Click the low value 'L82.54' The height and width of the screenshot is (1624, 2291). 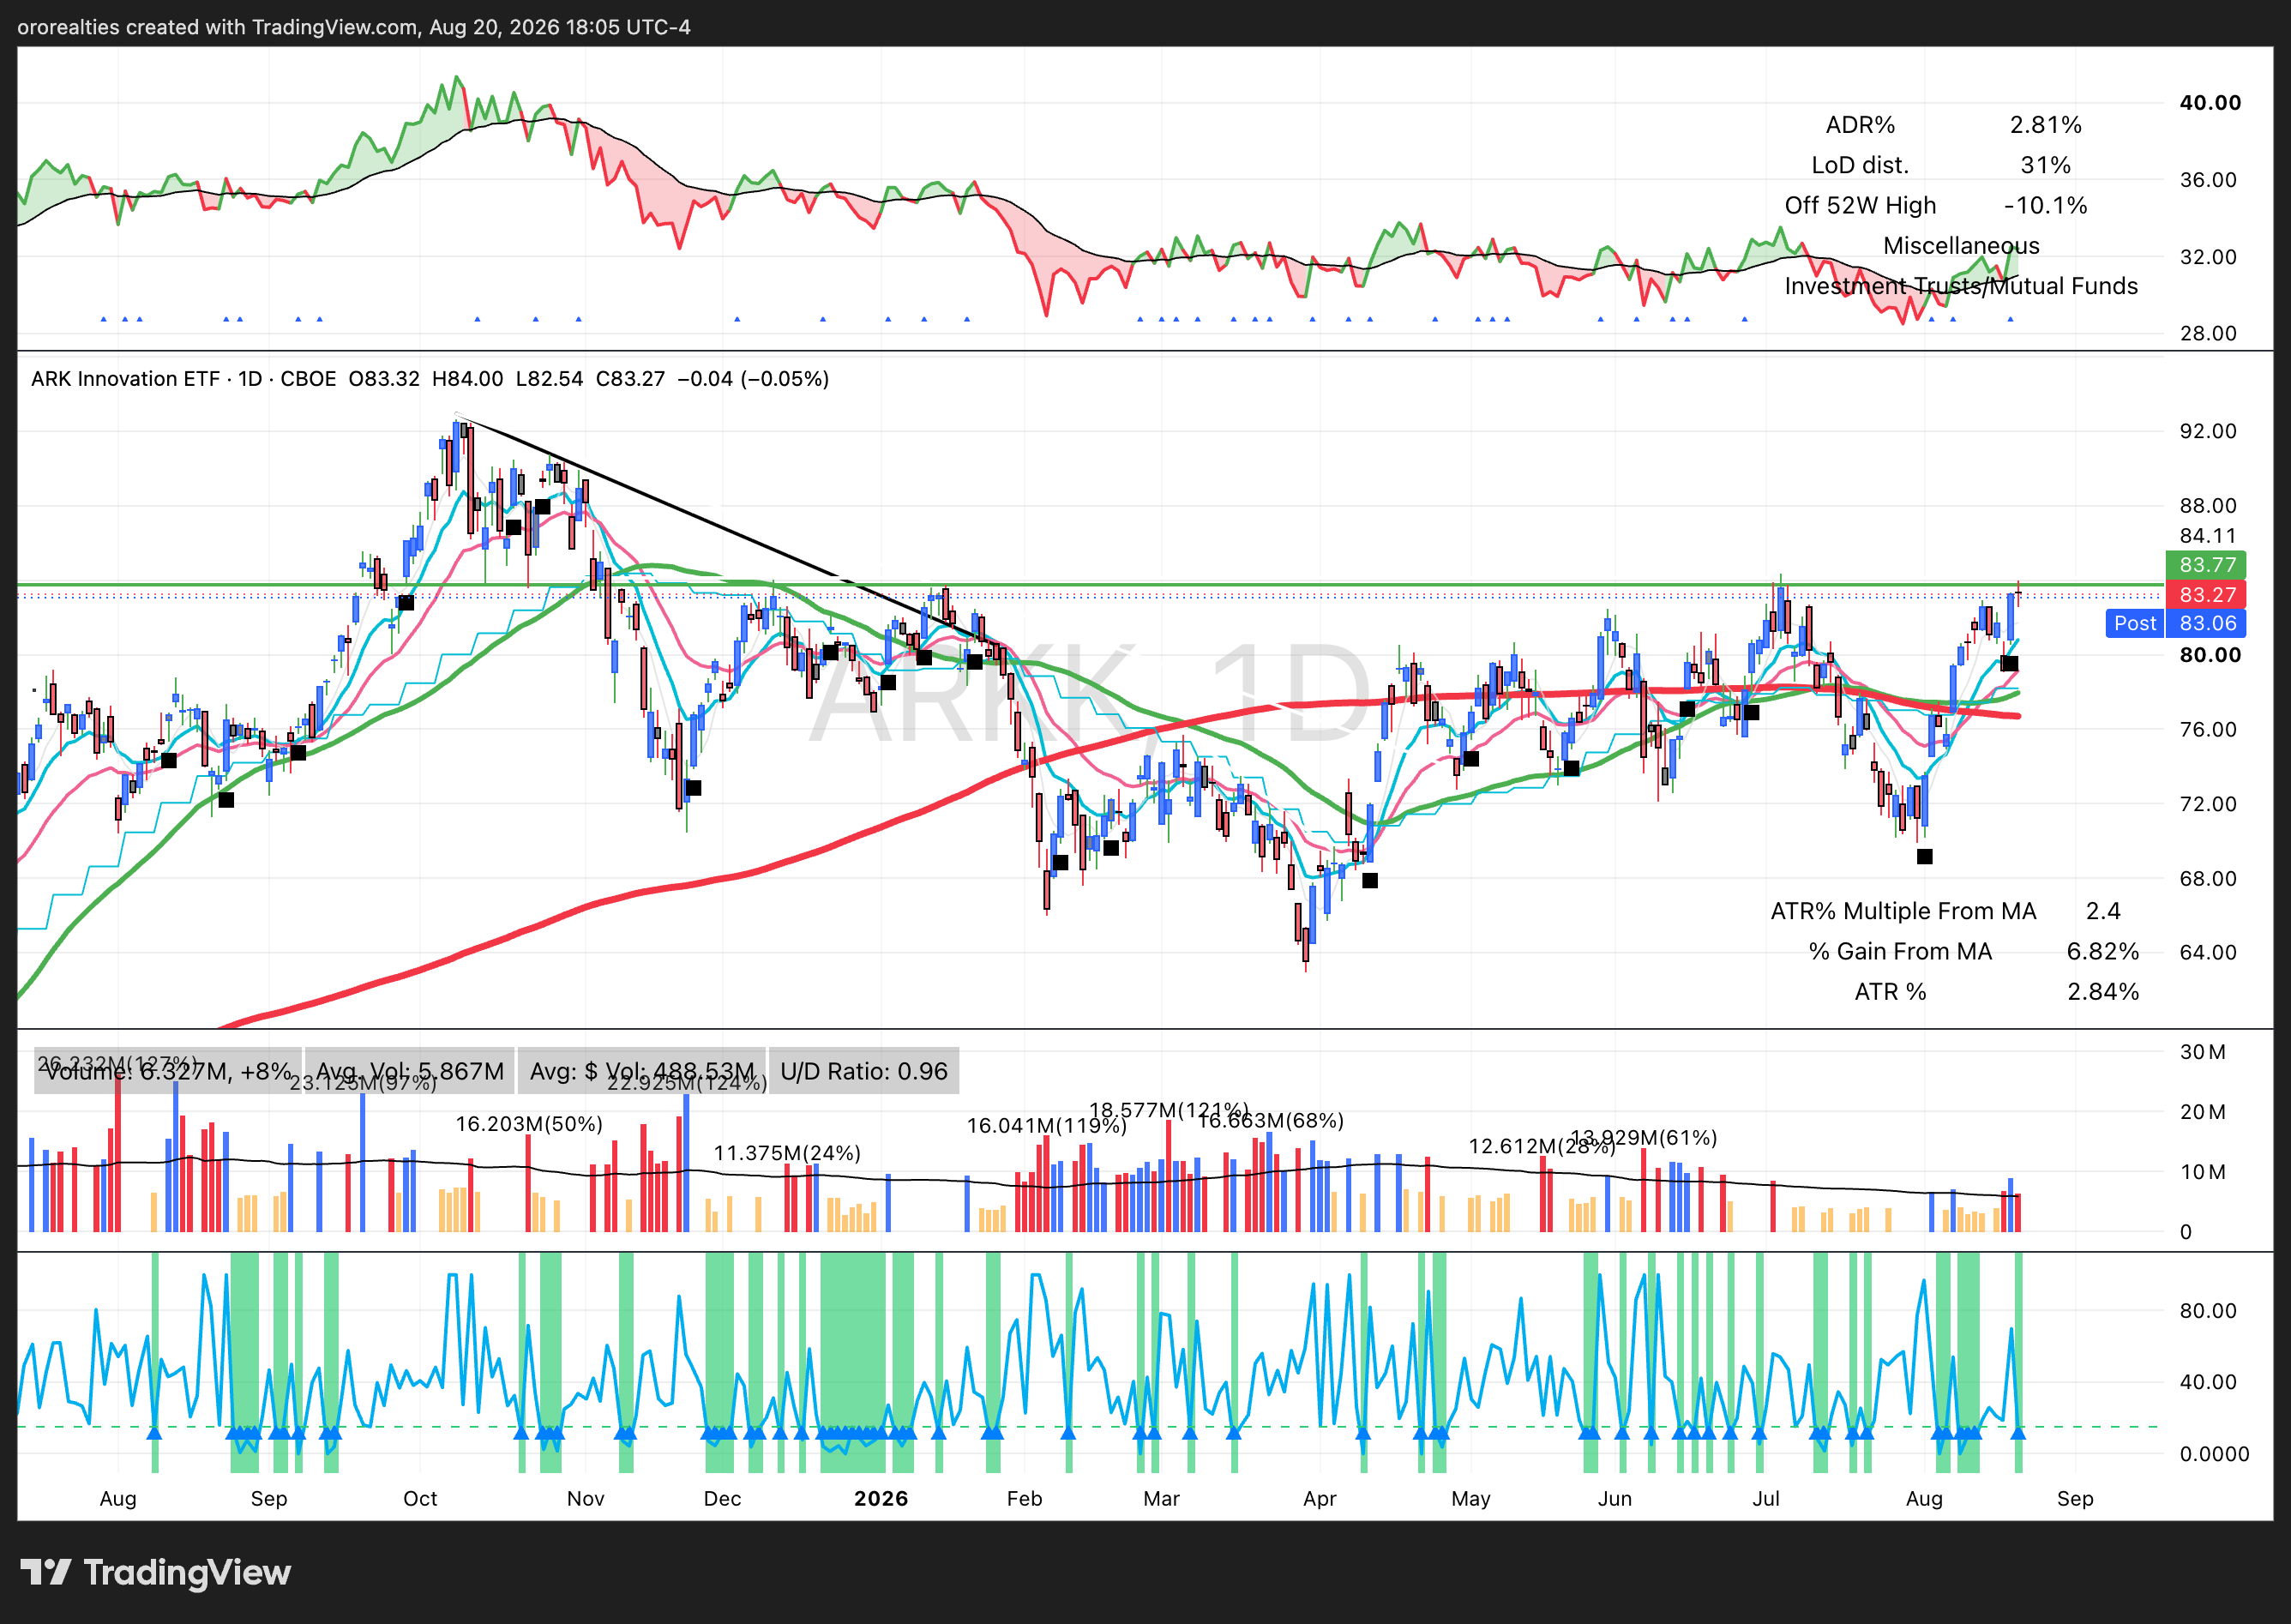click(x=549, y=379)
